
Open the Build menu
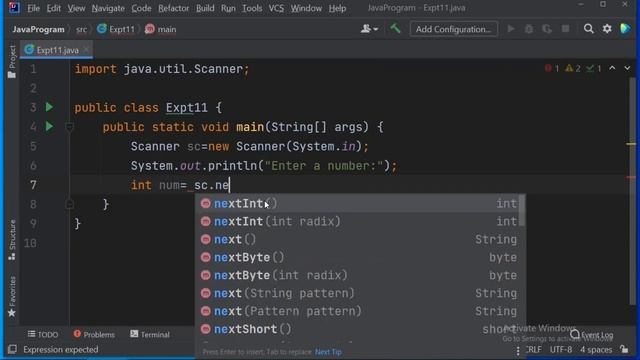coord(205,8)
